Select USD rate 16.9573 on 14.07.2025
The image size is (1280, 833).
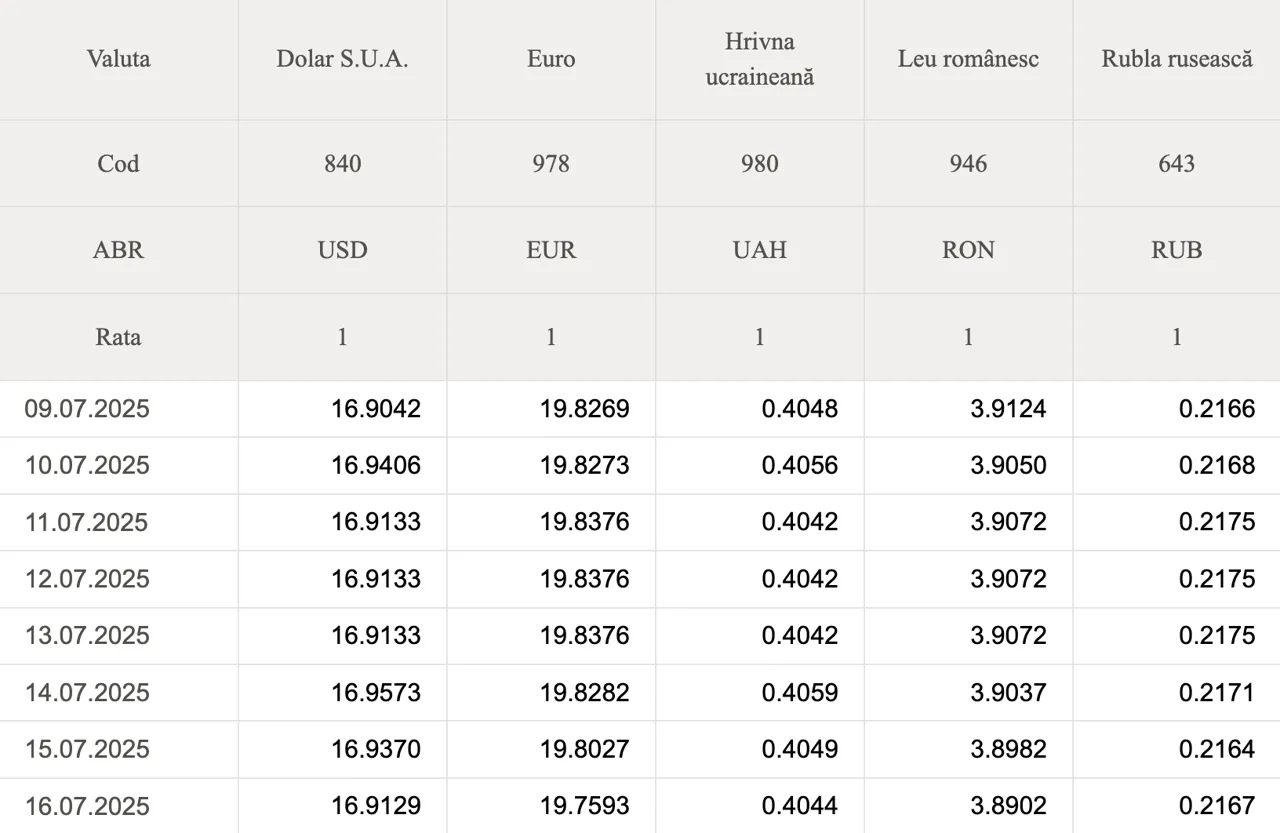(x=376, y=692)
